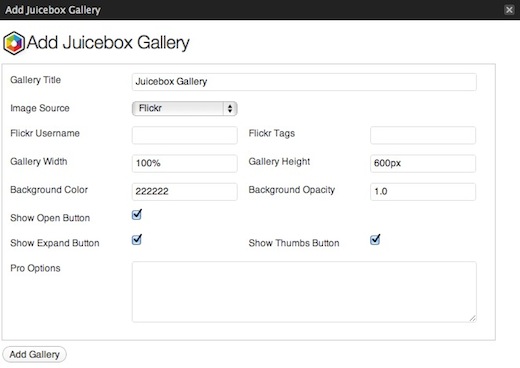Click the Background Opacity field with 1.0
This screenshot has height=368, width=520.
pyautogui.click(x=423, y=192)
